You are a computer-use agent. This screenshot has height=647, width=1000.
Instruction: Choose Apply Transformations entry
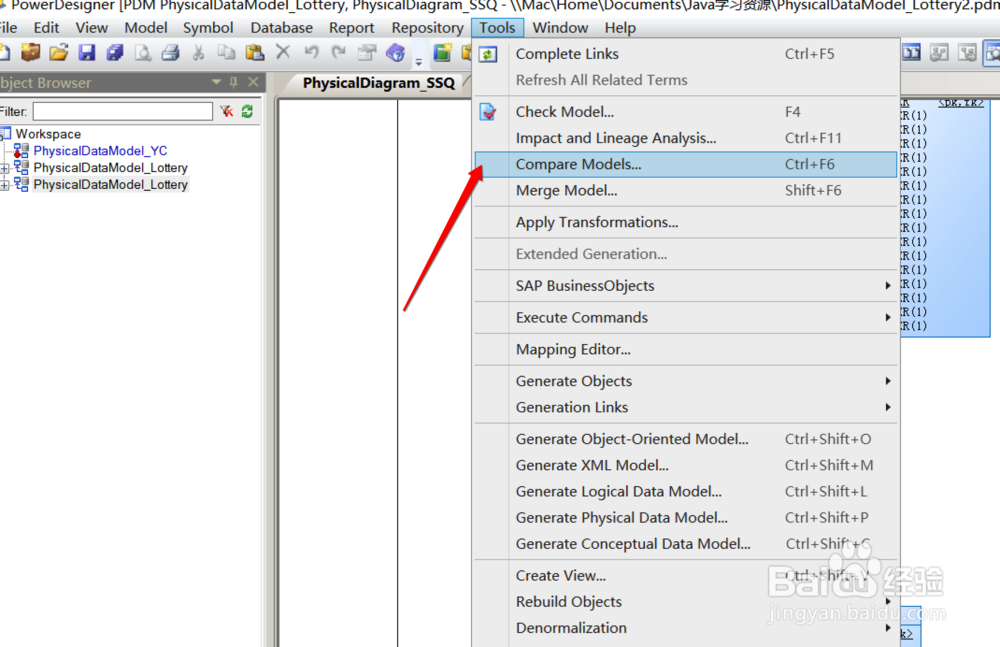686,222
